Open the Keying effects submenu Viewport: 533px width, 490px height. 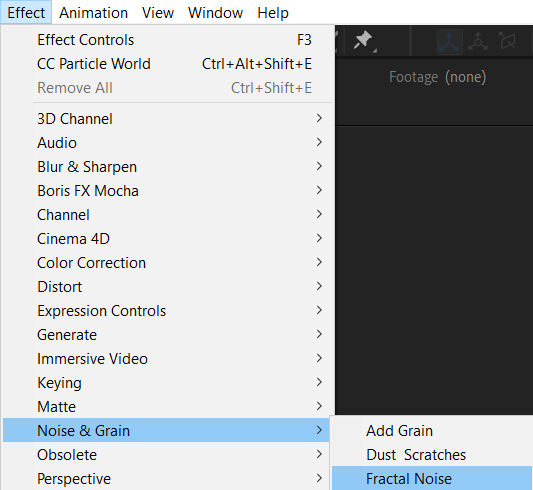(x=167, y=383)
